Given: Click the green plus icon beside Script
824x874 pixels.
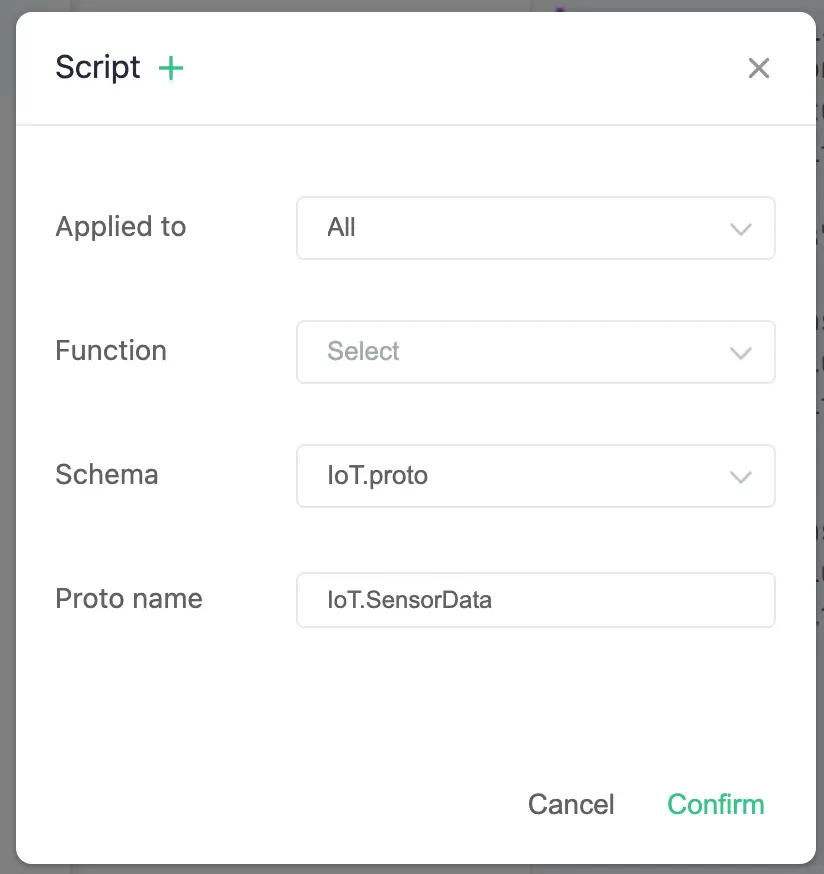Looking at the screenshot, I should (170, 68).
